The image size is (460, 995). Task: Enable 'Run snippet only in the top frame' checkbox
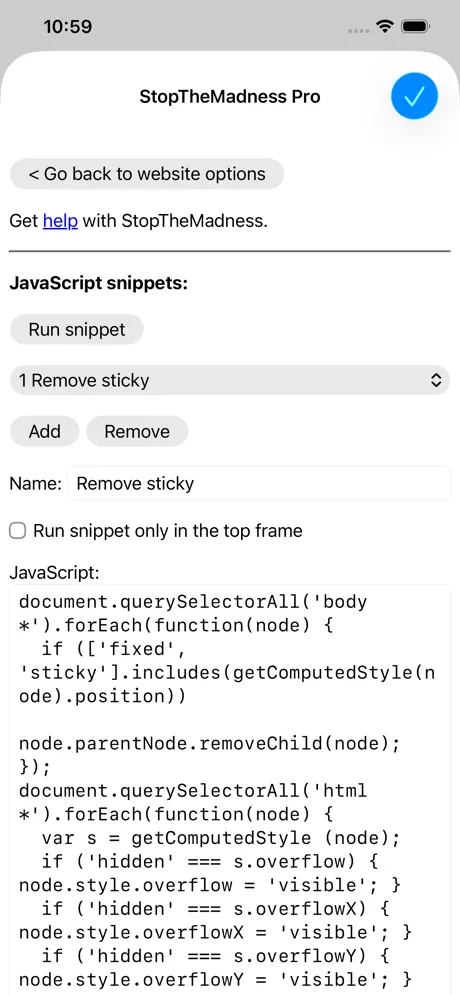tap(18, 531)
